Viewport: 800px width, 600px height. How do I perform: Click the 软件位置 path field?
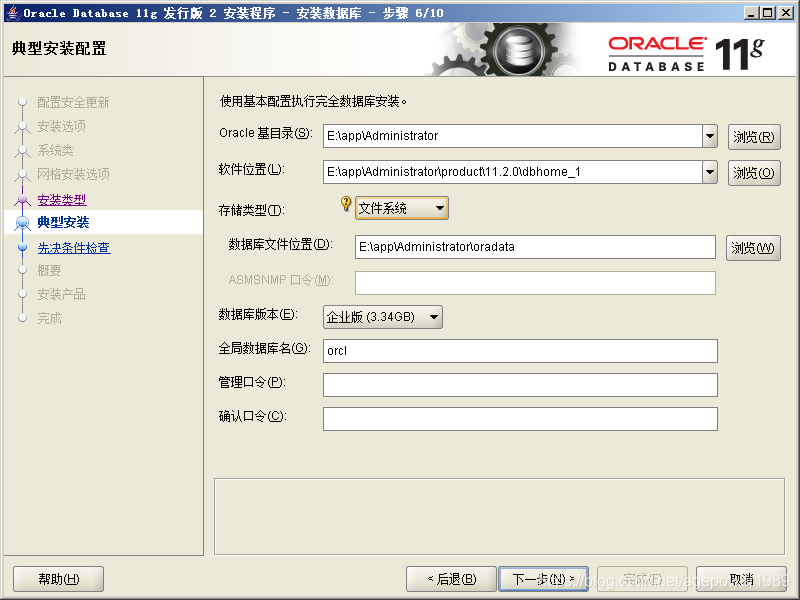513,172
